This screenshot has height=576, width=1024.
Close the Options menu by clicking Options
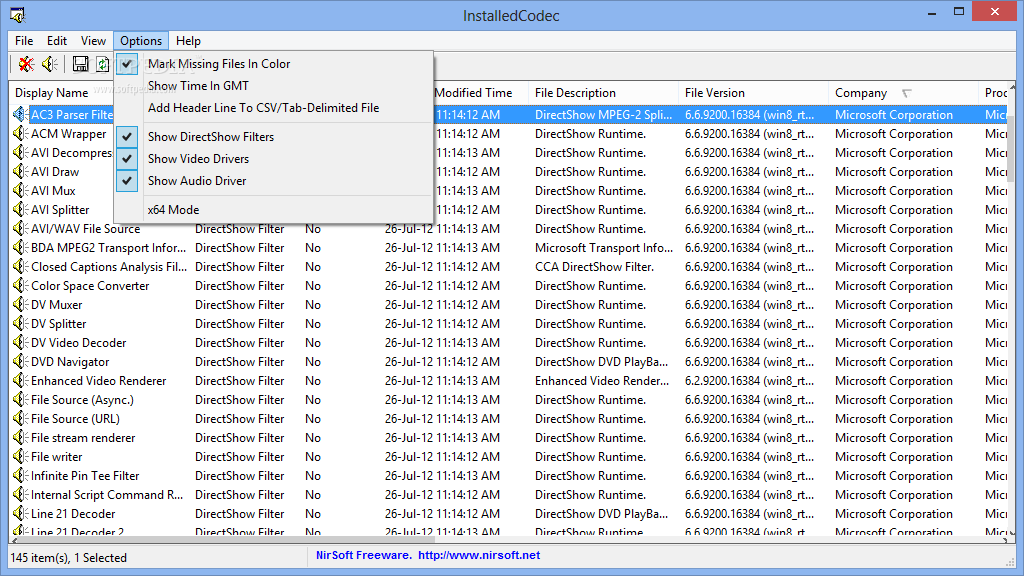pyautogui.click(x=141, y=40)
